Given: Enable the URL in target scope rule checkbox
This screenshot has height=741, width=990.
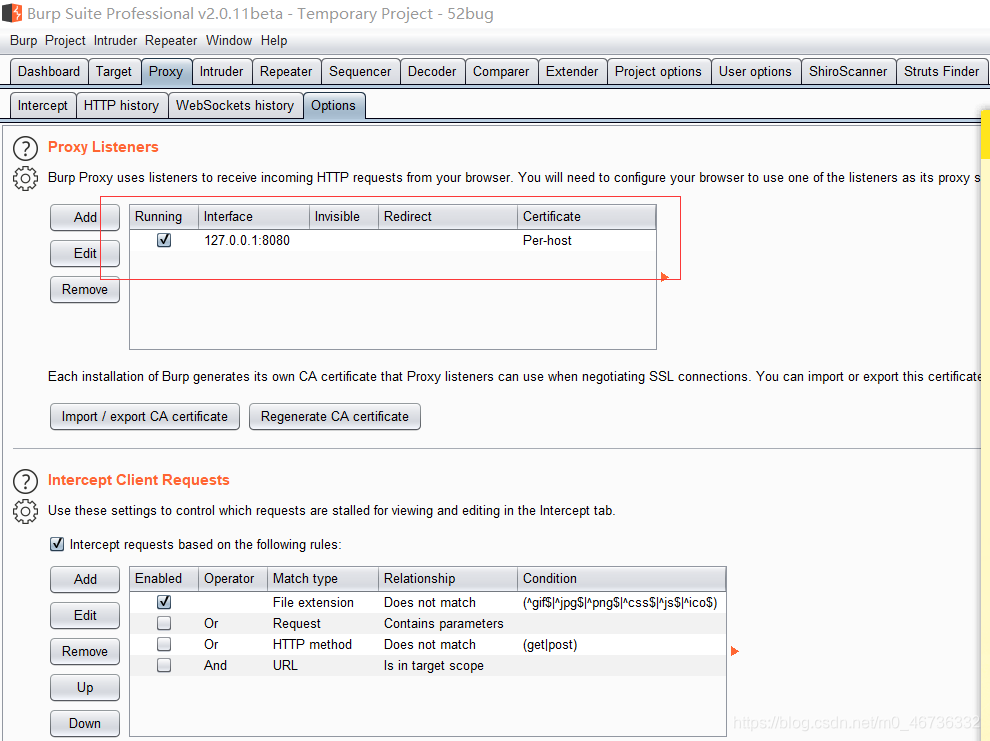Looking at the screenshot, I should coord(164,665).
